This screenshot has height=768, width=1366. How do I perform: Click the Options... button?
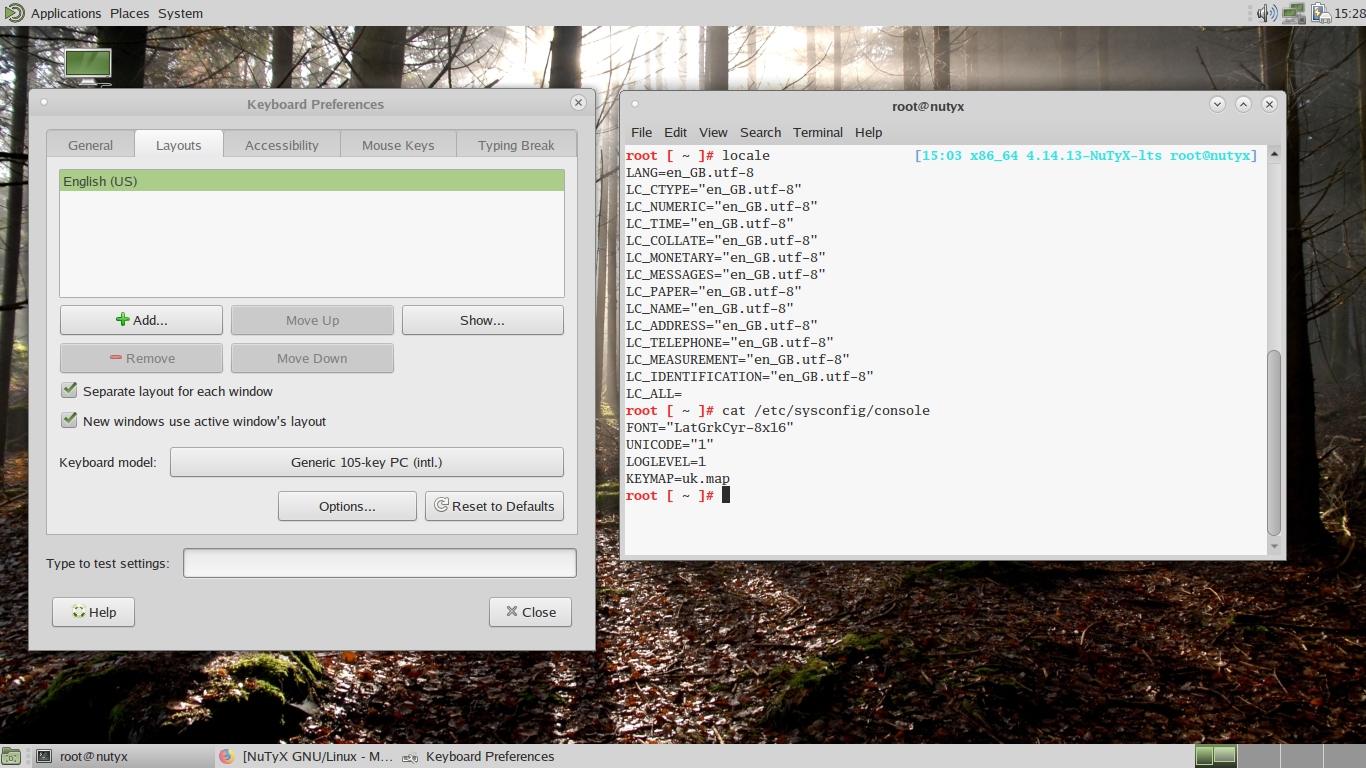(x=347, y=506)
